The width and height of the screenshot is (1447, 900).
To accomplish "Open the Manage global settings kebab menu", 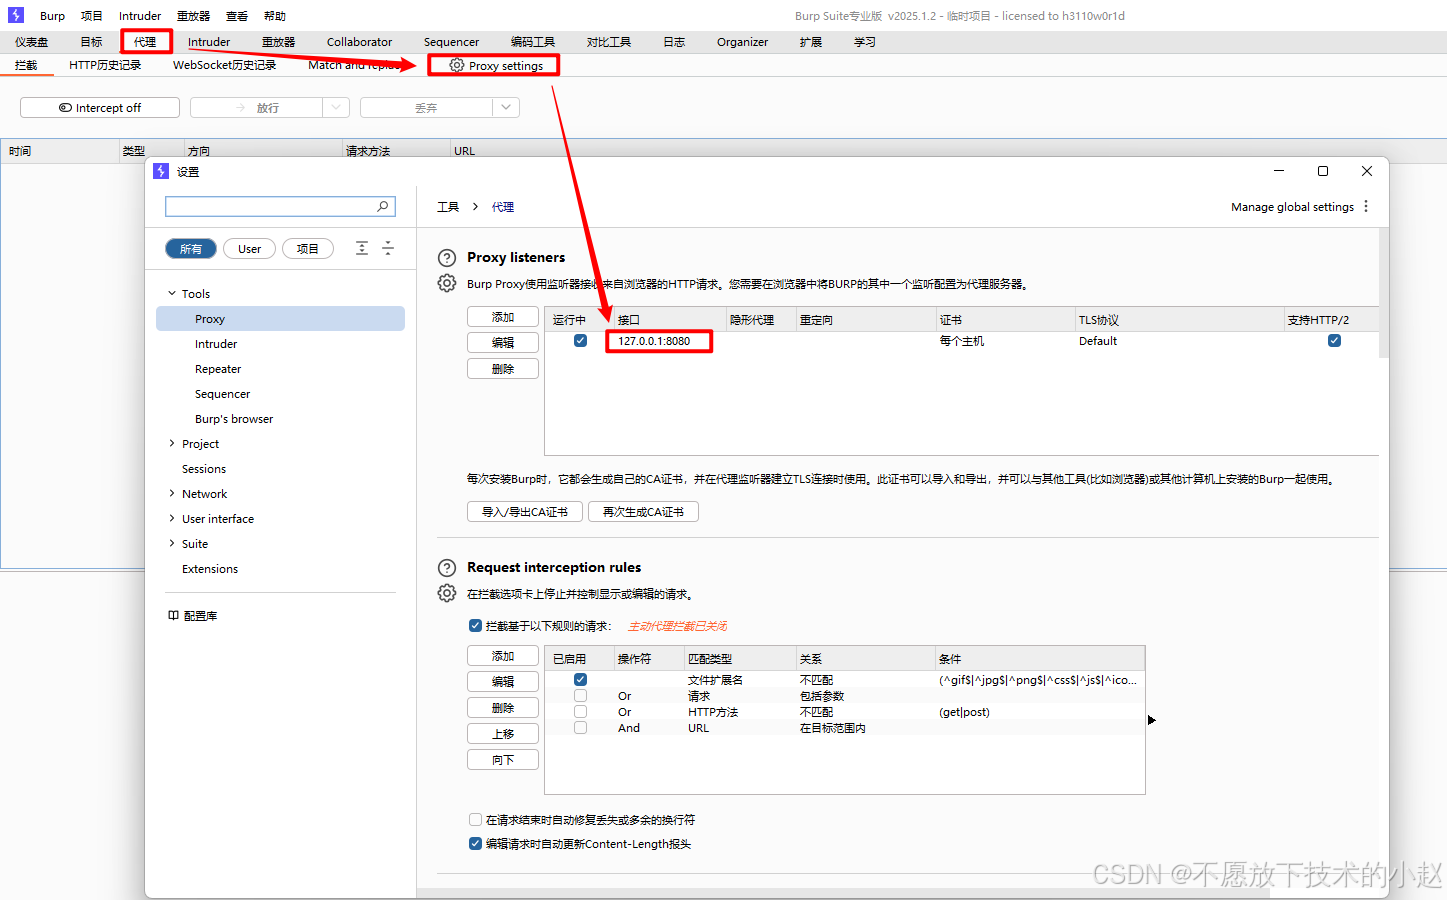I will [x=1366, y=206].
